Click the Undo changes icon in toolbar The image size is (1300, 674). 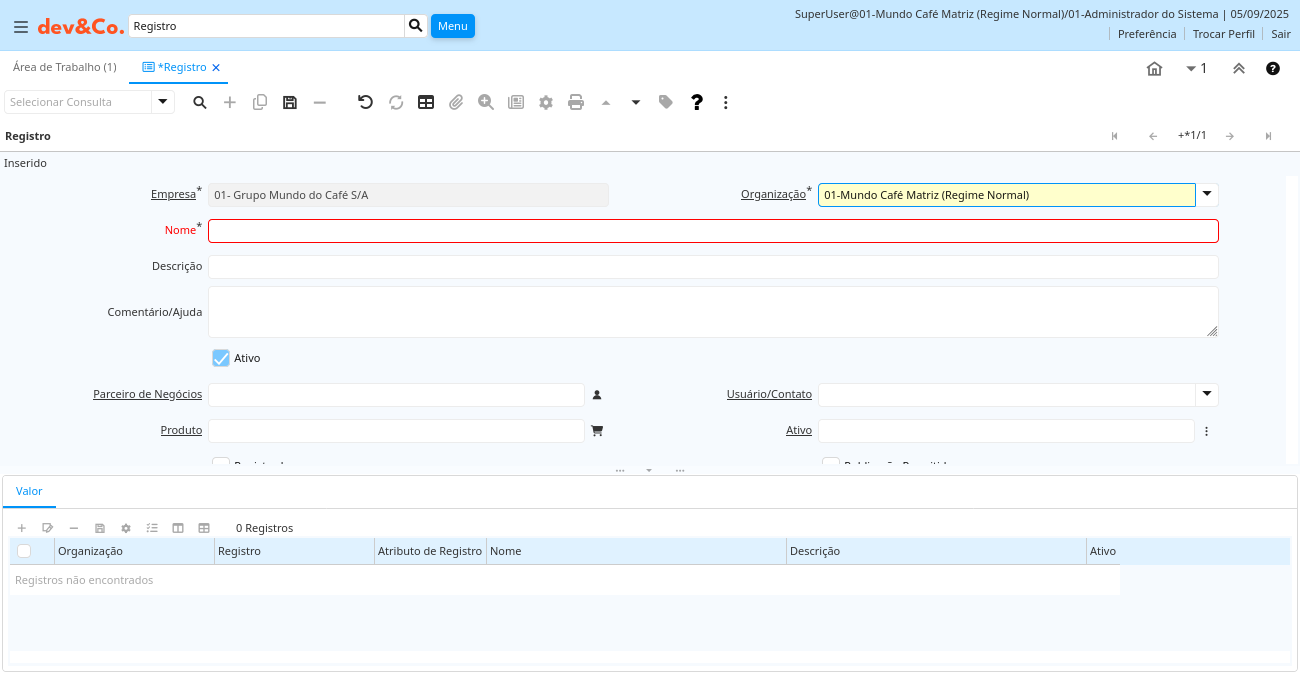coord(365,102)
